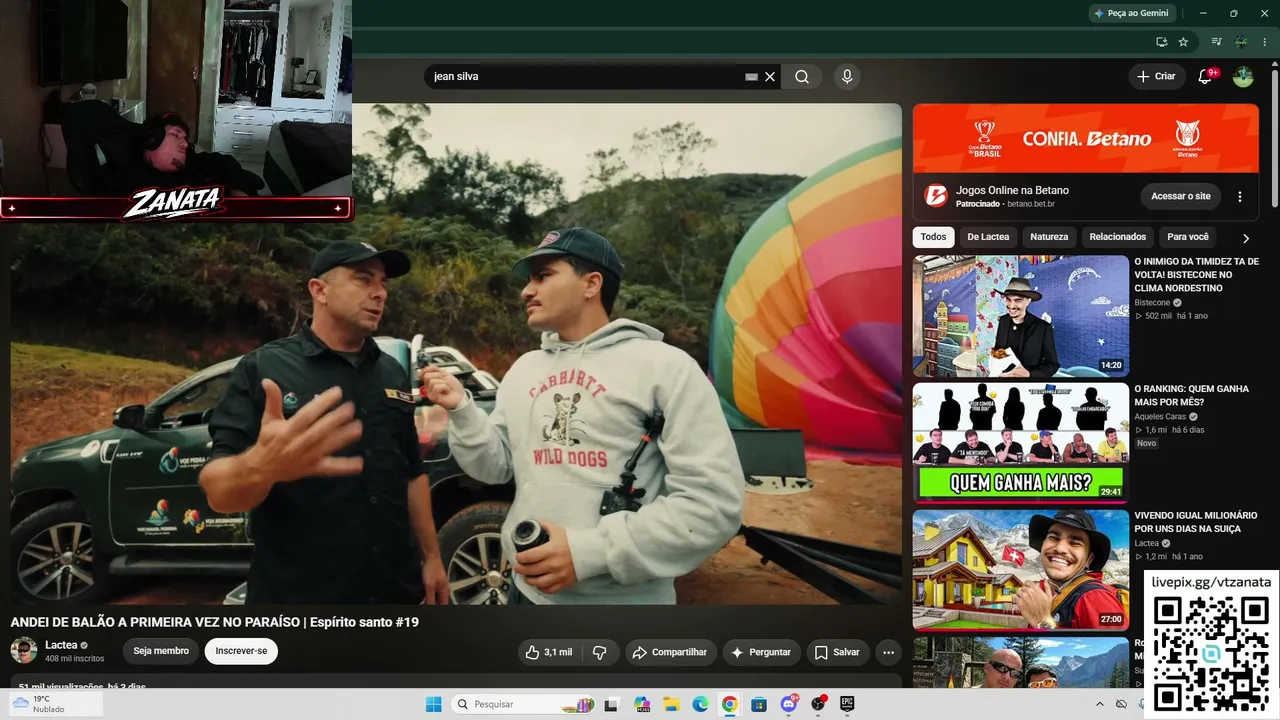Open the Suiça millionaire video thumbnail
The image size is (1280, 720).
(1020, 570)
